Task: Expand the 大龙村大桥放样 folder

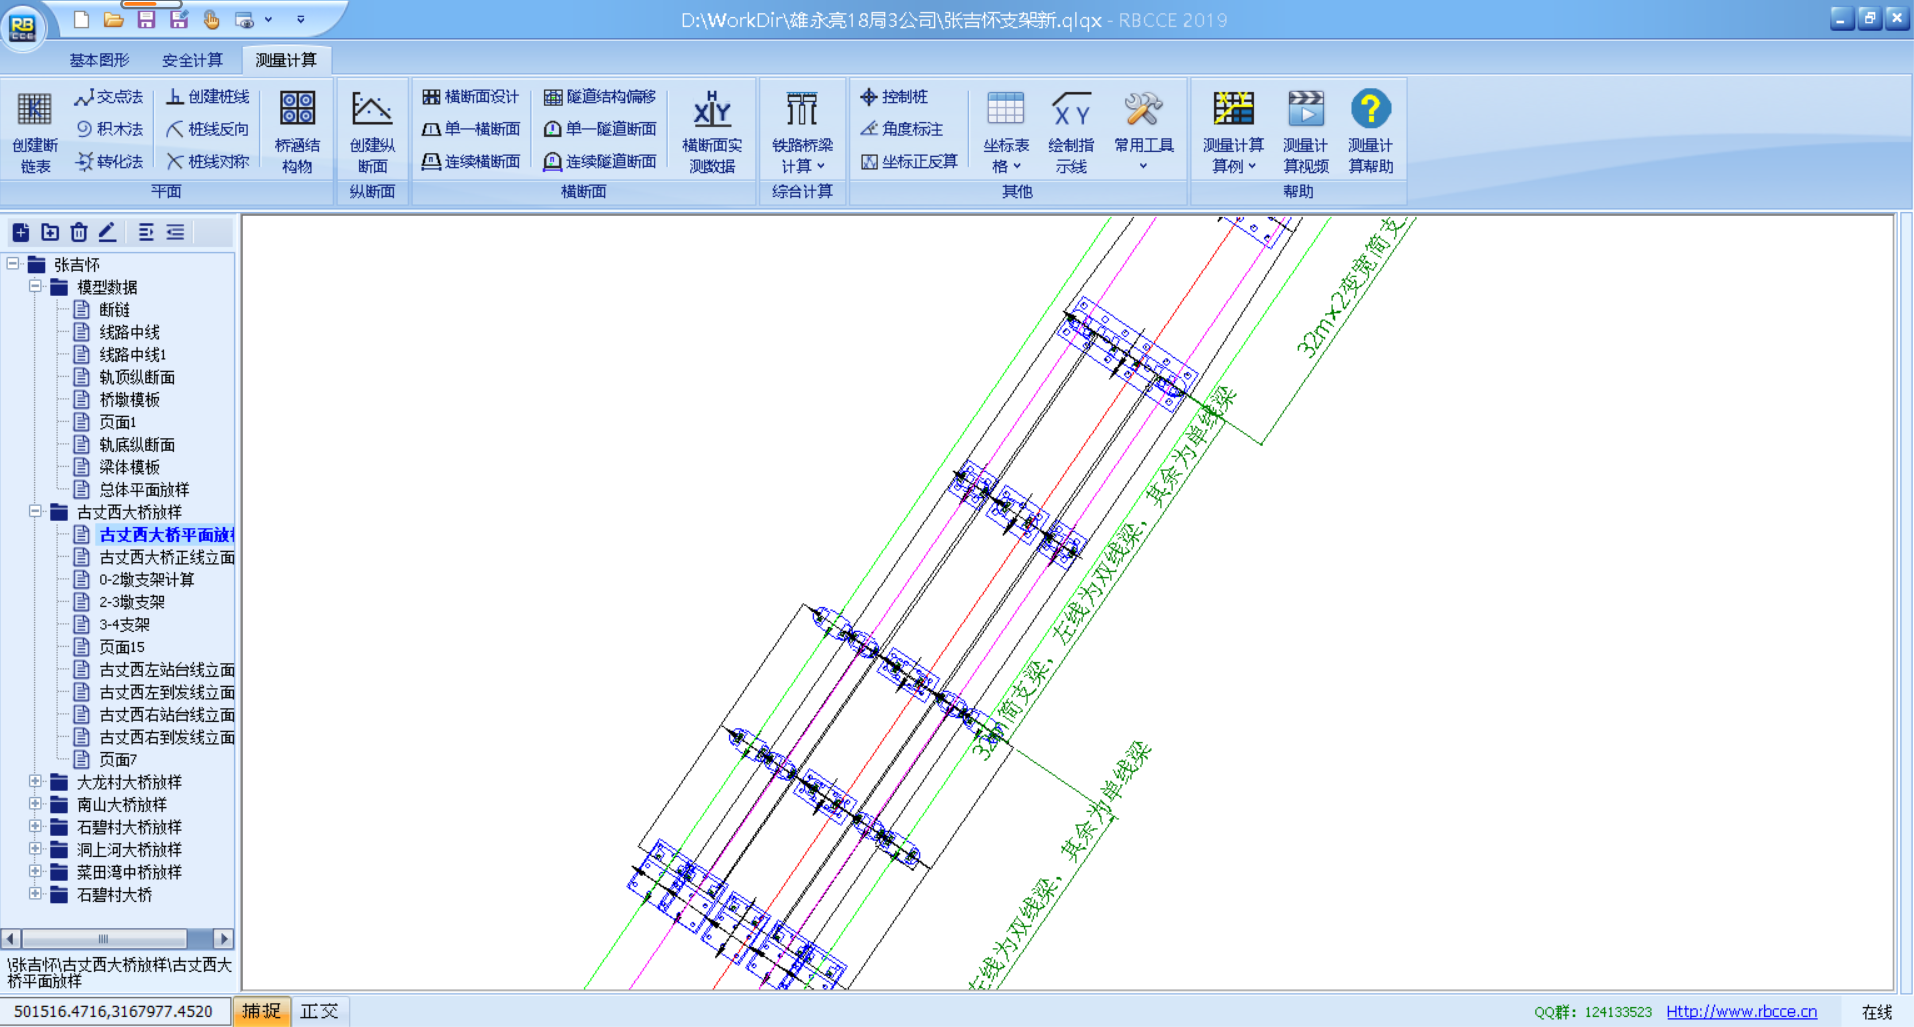Action: point(35,782)
